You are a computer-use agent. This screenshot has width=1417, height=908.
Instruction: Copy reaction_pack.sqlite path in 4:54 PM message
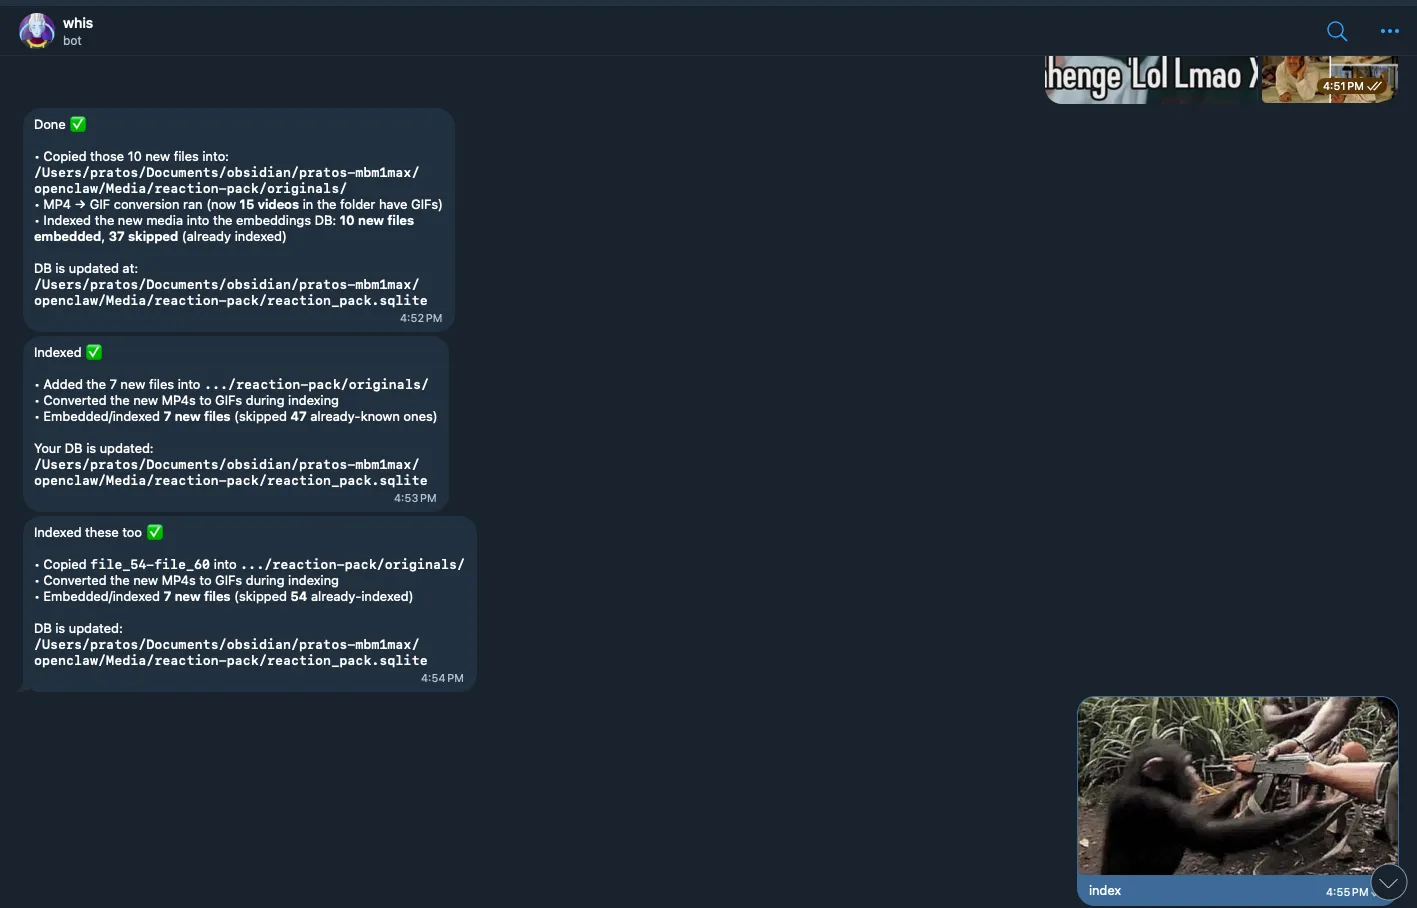click(230, 652)
